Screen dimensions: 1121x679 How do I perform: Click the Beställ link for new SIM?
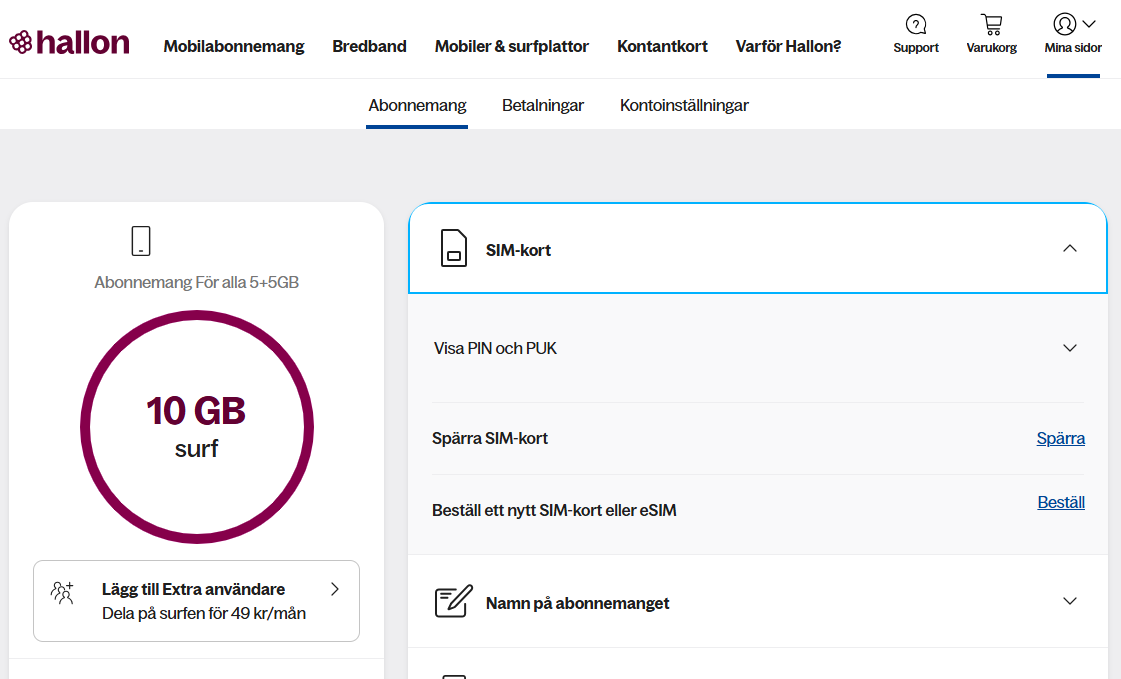tap(1061, 502)
